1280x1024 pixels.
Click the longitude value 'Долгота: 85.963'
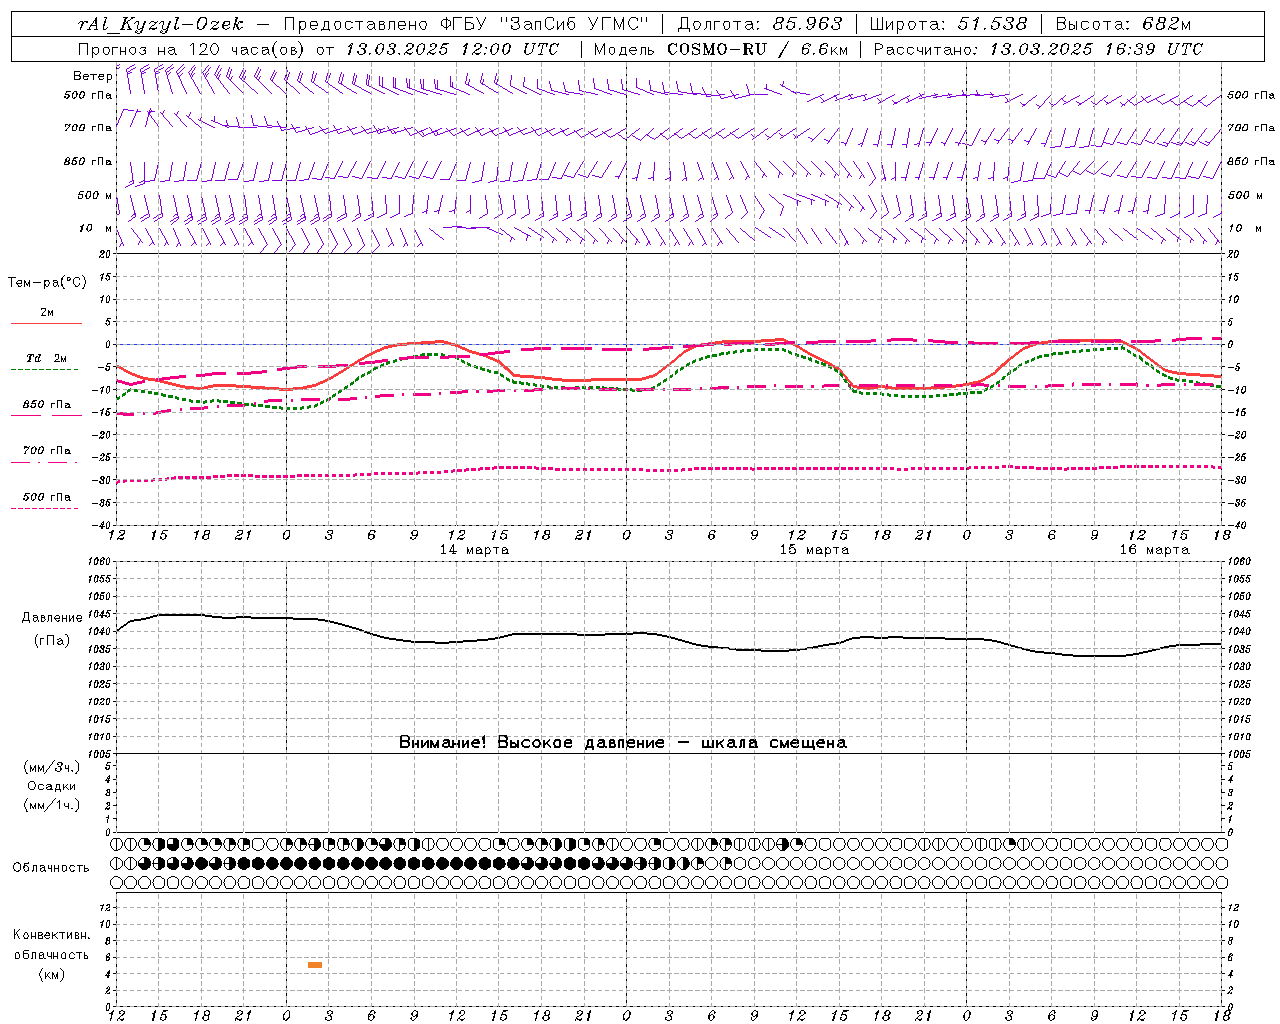[x=760, y=24]
